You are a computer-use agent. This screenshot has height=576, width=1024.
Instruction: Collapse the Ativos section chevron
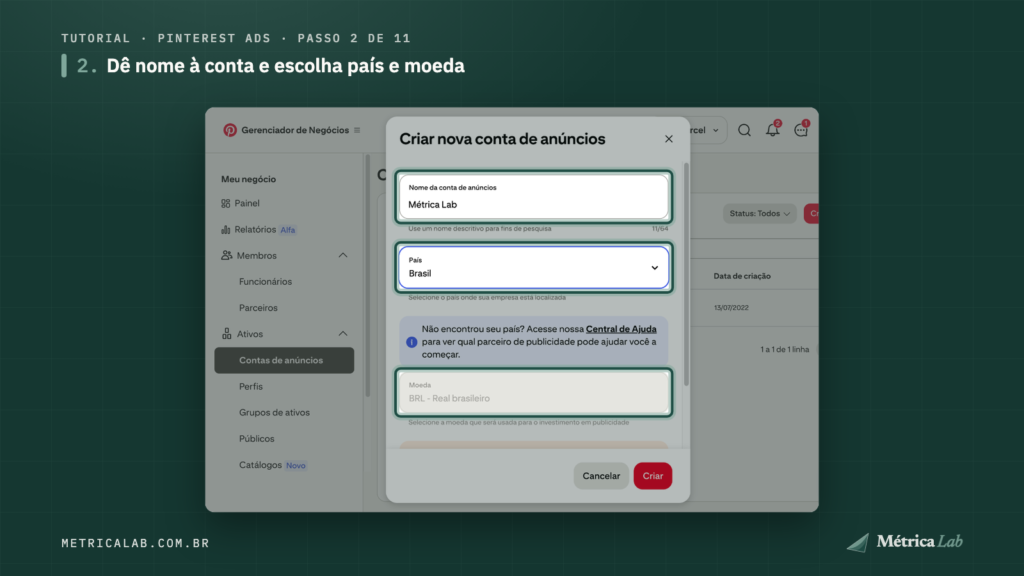coord(343,334)
